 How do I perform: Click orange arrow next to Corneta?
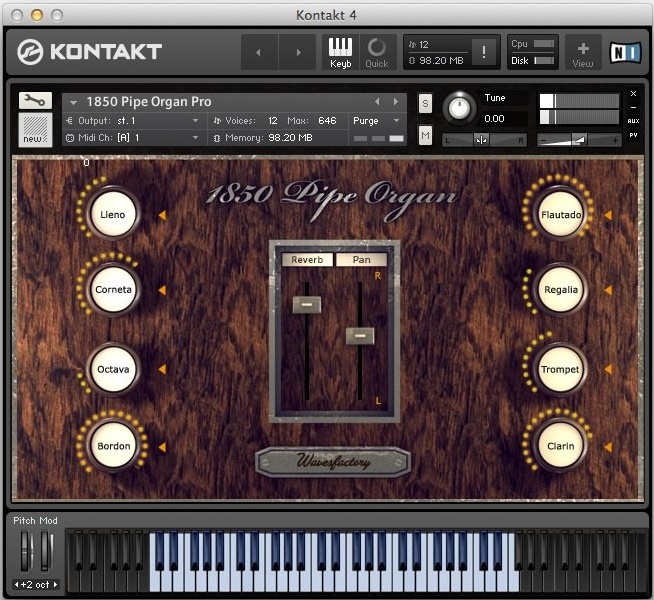tap(162, 290)
